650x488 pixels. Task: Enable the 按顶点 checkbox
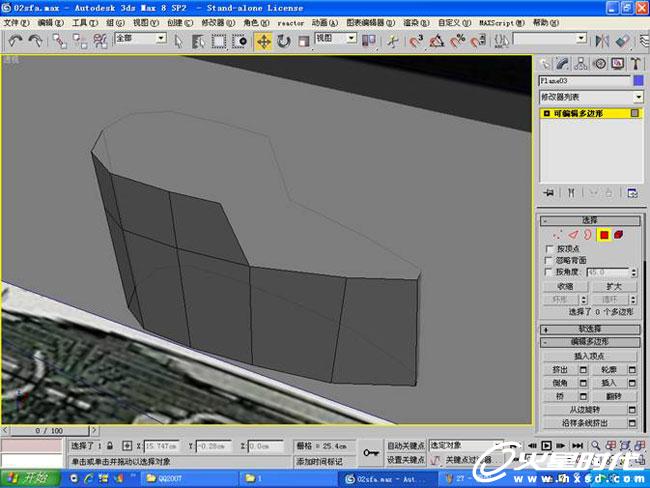[549, 249]
